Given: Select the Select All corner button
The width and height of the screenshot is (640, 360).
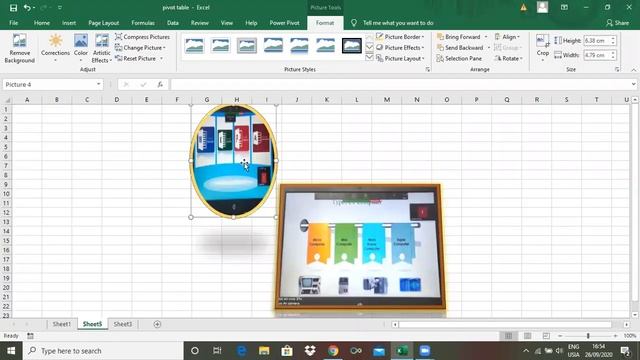Looking at the screenshot, I should 7,100.
